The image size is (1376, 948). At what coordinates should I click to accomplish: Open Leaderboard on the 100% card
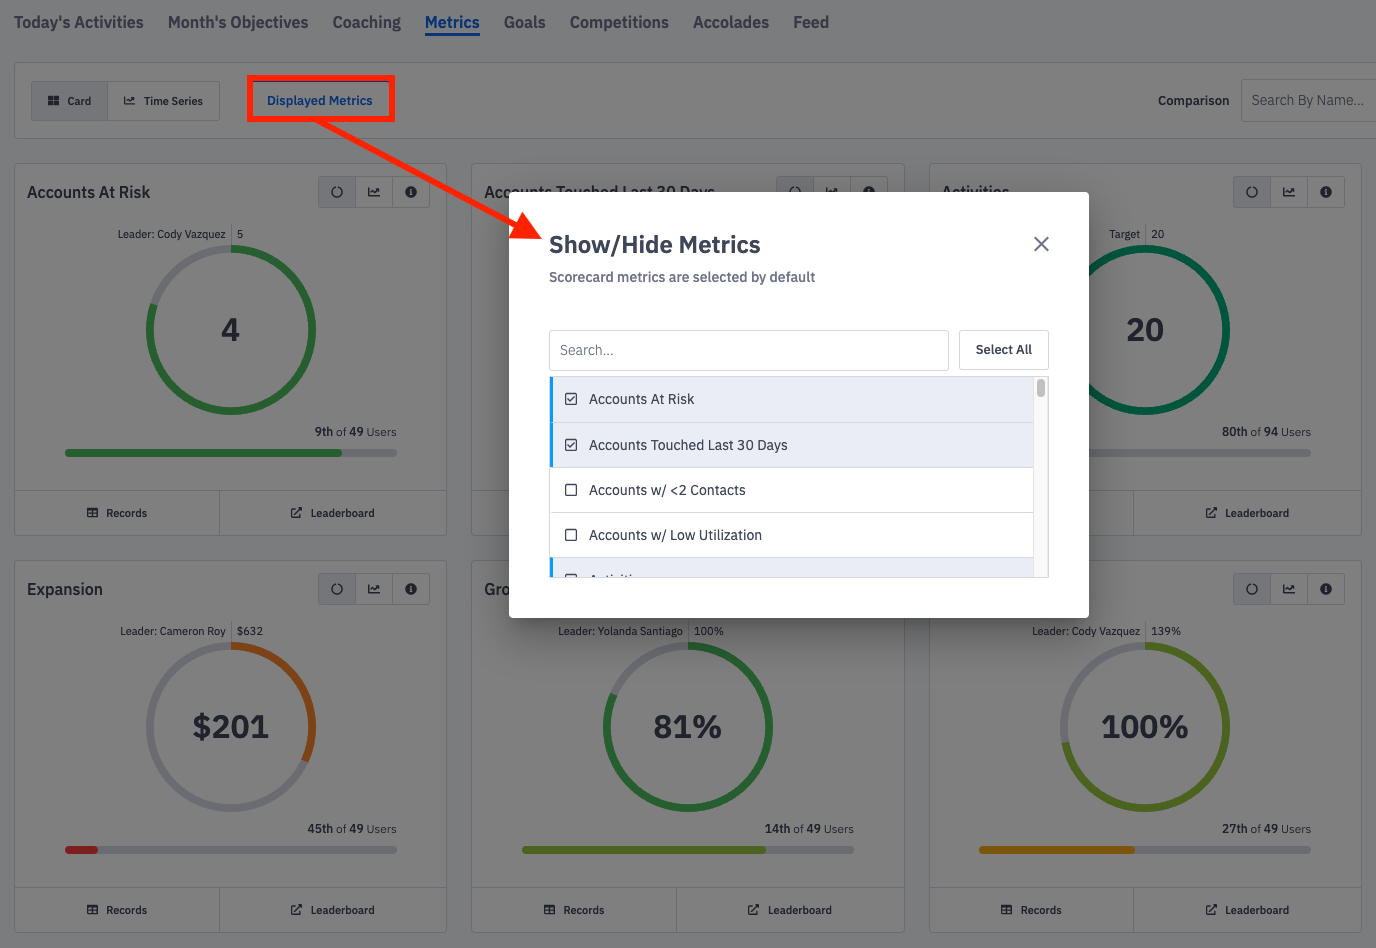pos(1247,910)
